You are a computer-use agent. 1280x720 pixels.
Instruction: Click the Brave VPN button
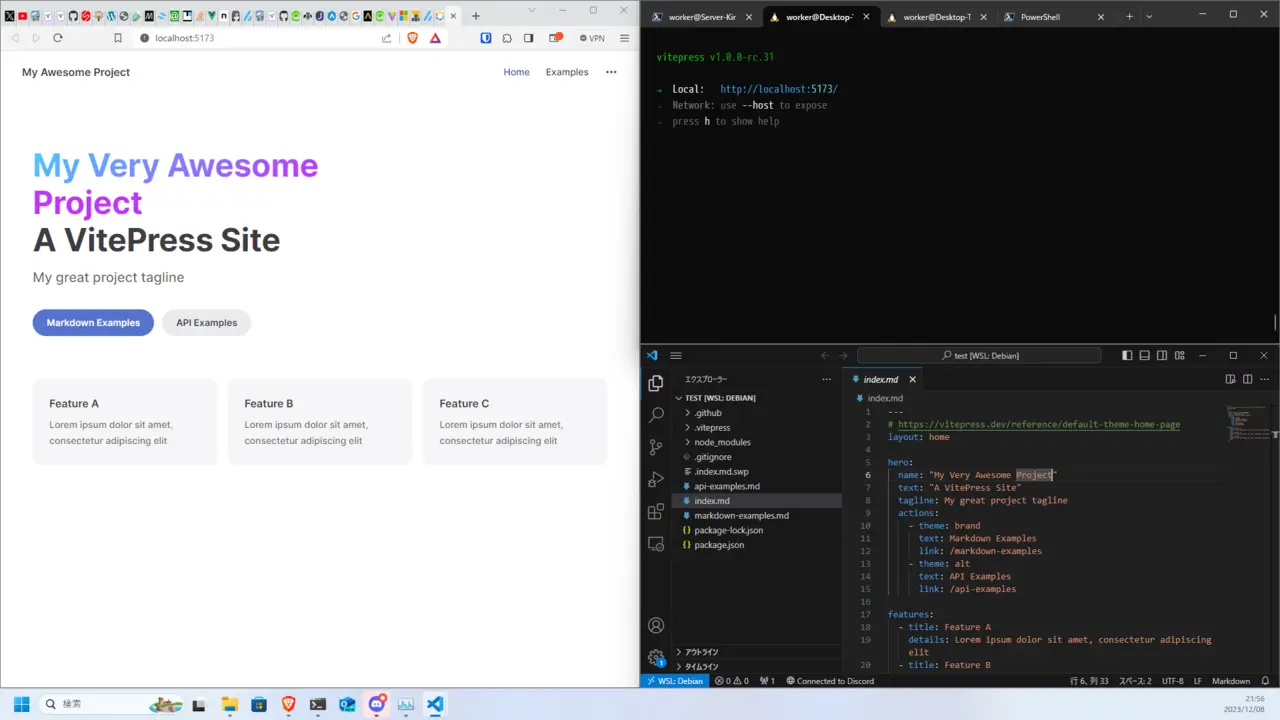(x=592, y=38)
